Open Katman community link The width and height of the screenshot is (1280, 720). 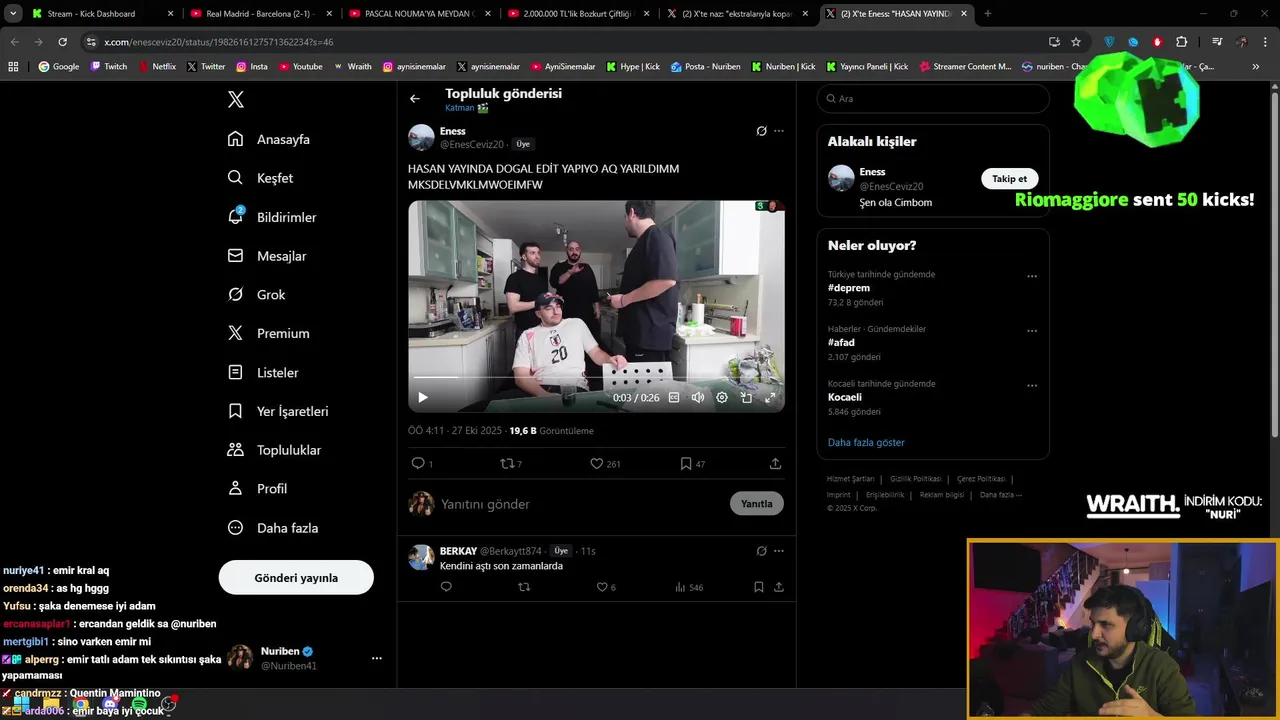pos(467,108)
